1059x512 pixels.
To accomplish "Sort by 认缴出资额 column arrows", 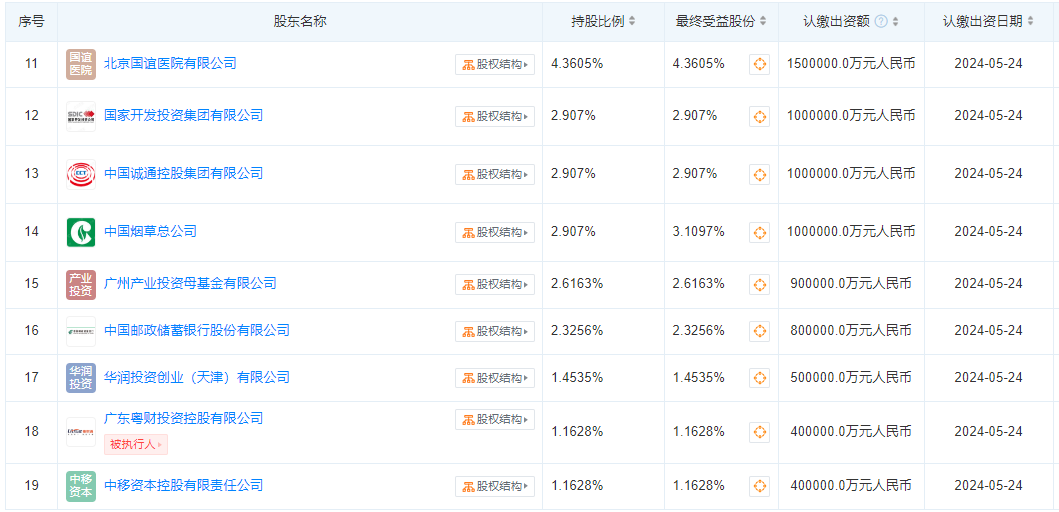I will [895, 22].
